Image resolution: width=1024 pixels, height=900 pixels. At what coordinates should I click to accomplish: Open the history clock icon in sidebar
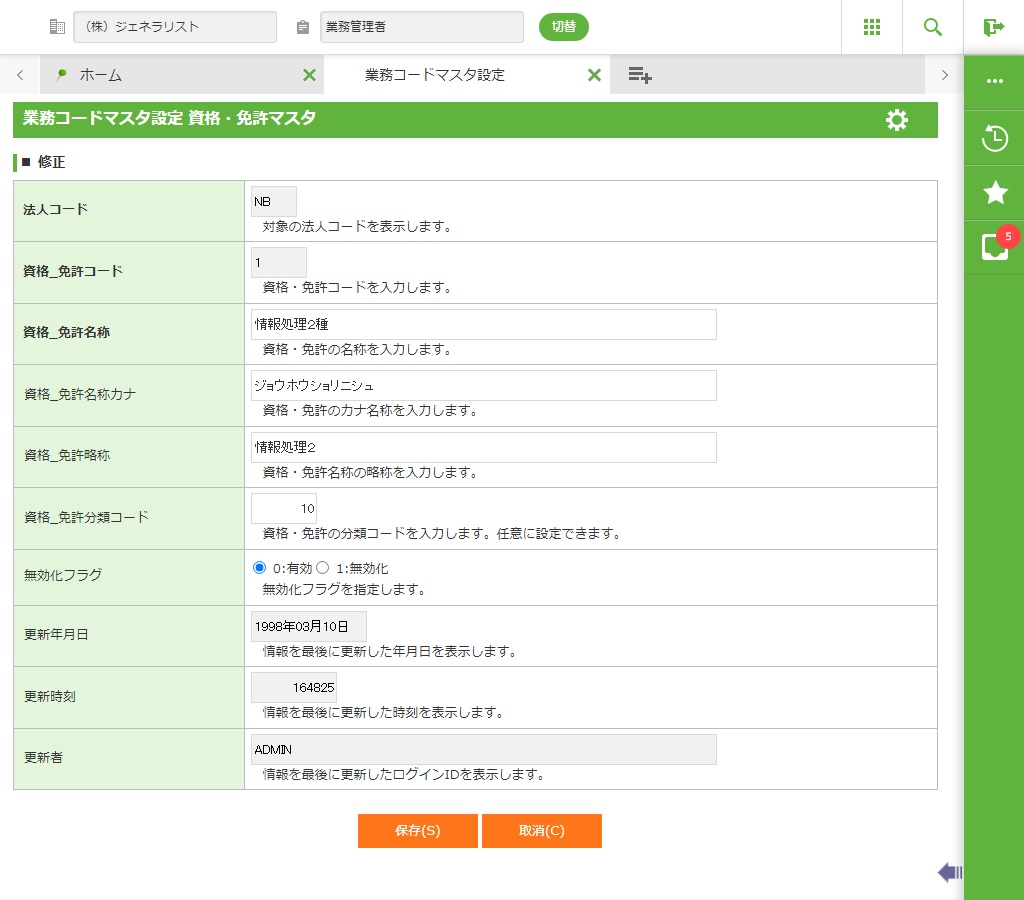point(994,138)
